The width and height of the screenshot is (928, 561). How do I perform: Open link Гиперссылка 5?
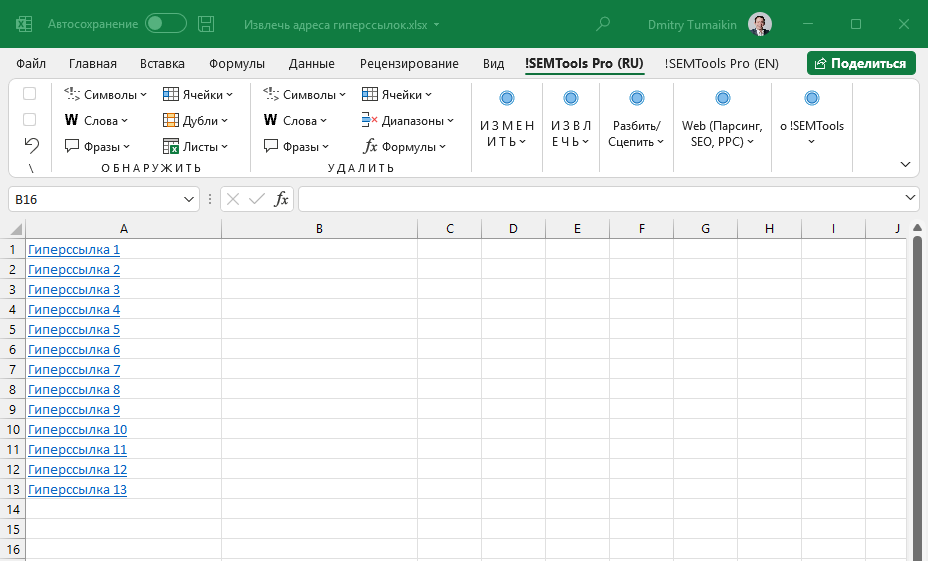pos(74,330)
